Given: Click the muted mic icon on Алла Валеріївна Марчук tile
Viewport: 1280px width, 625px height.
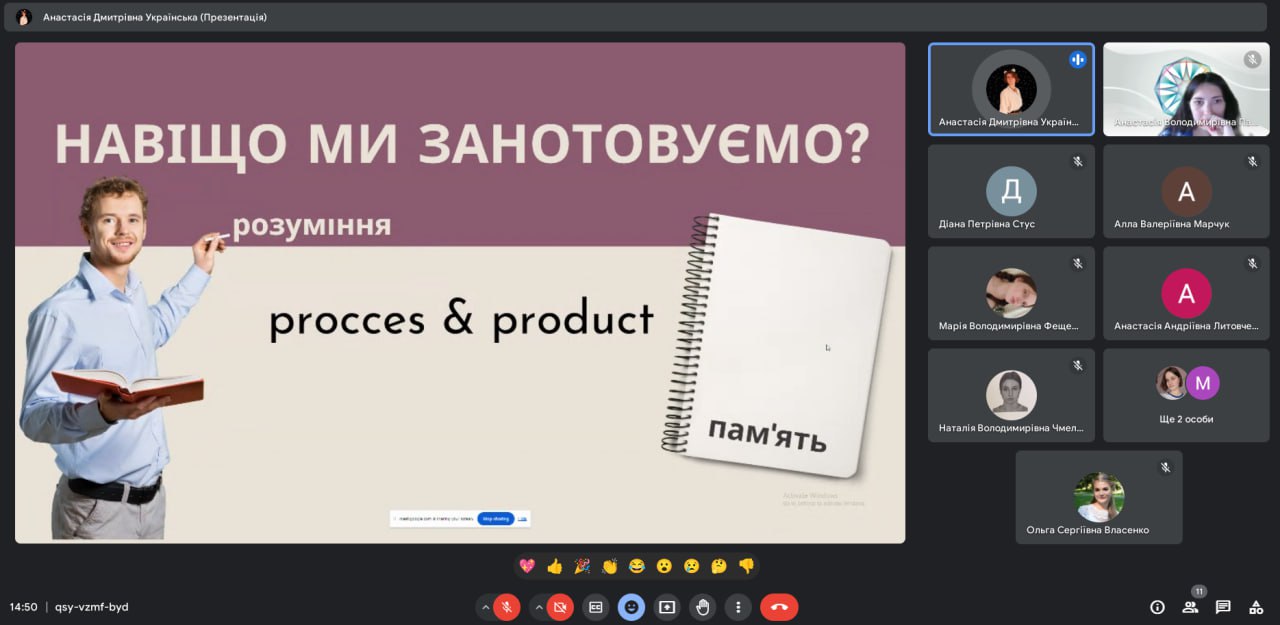Looking at the screenshot, I should (x=1252, y=161).
